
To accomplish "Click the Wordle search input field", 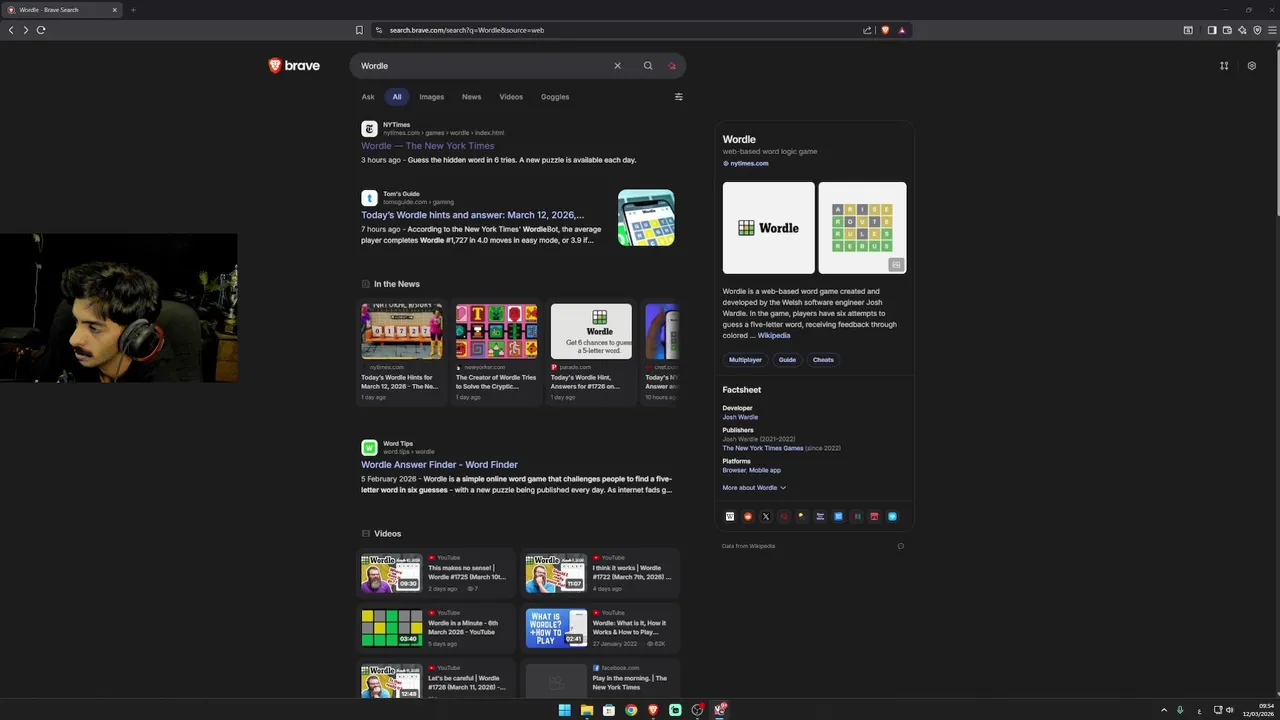I will click(x=484, y=66).
